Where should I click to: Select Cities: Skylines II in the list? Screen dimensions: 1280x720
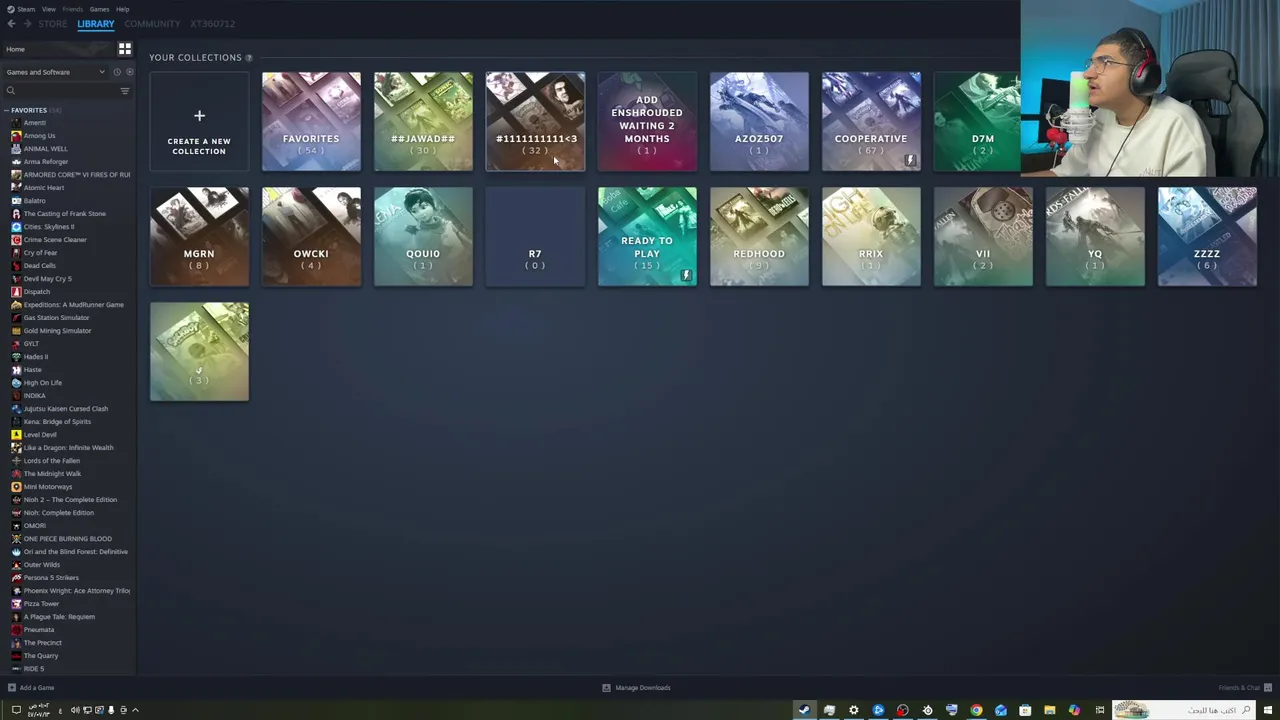click(x=48, y=227)
